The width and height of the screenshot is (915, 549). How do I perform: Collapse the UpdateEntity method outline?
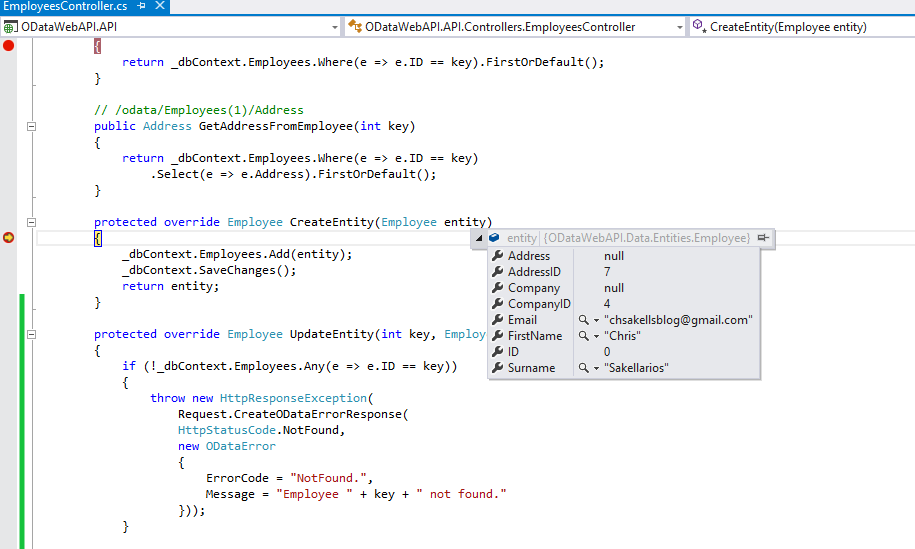(31, 334)
